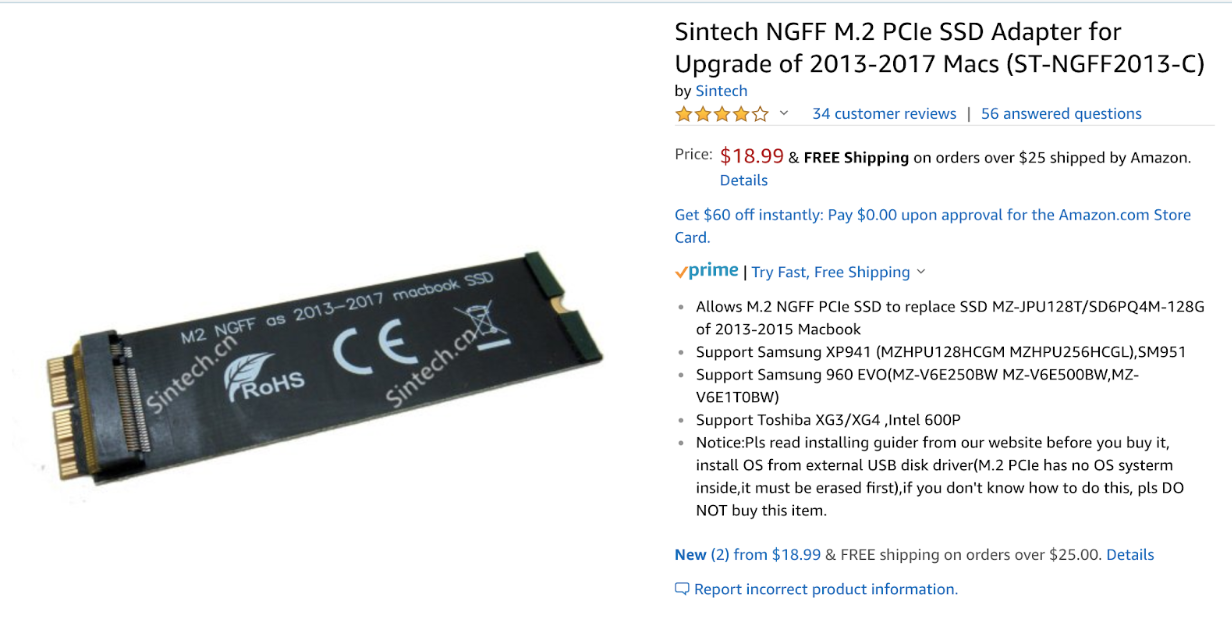The width and height of the screenshot is (1232, 618).
Task: Click the $18.99 price
Action: tap(752, 155)
